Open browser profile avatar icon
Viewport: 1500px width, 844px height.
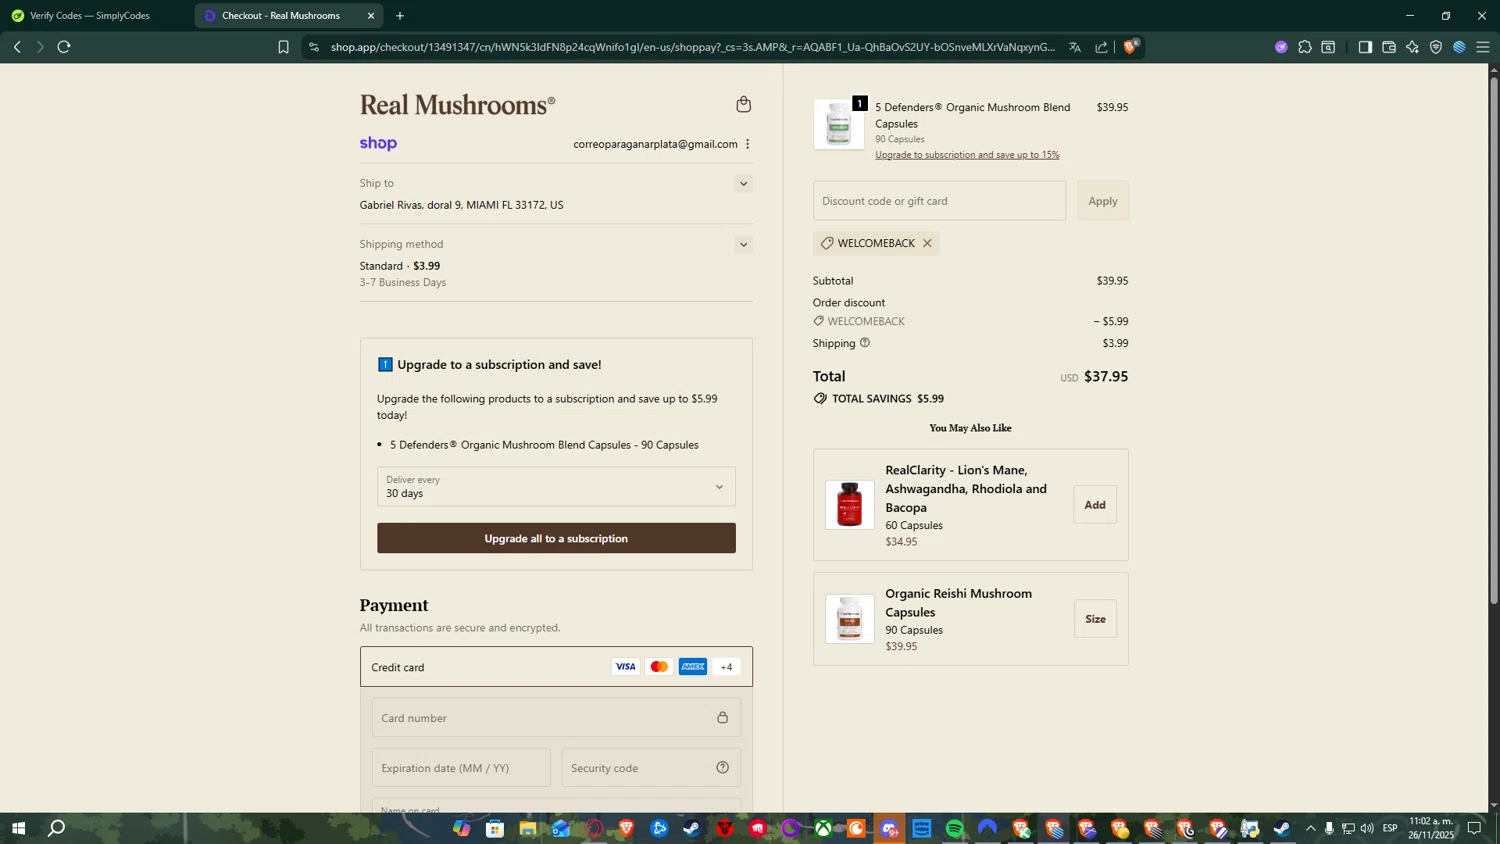click(1459, 47)
